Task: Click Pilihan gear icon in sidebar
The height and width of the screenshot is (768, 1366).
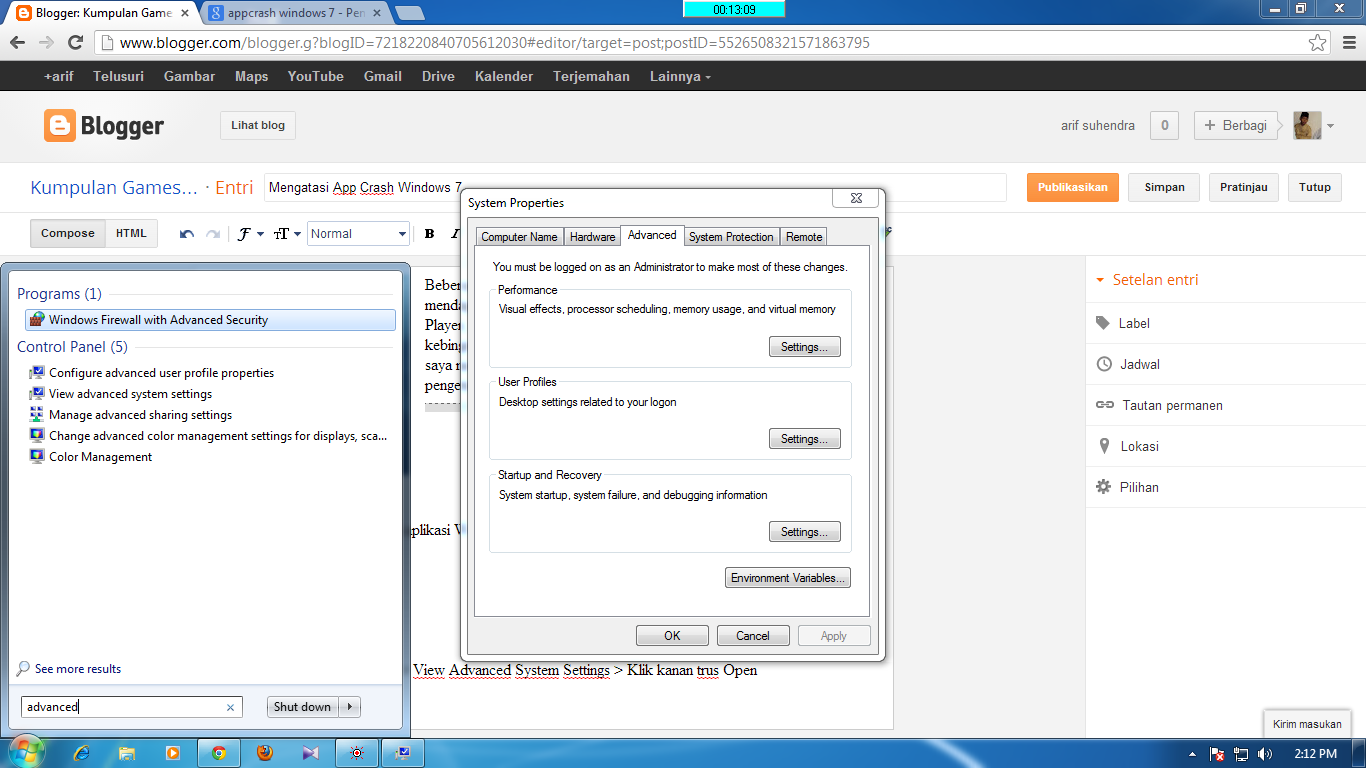Action: click(x=1104, y=487)
